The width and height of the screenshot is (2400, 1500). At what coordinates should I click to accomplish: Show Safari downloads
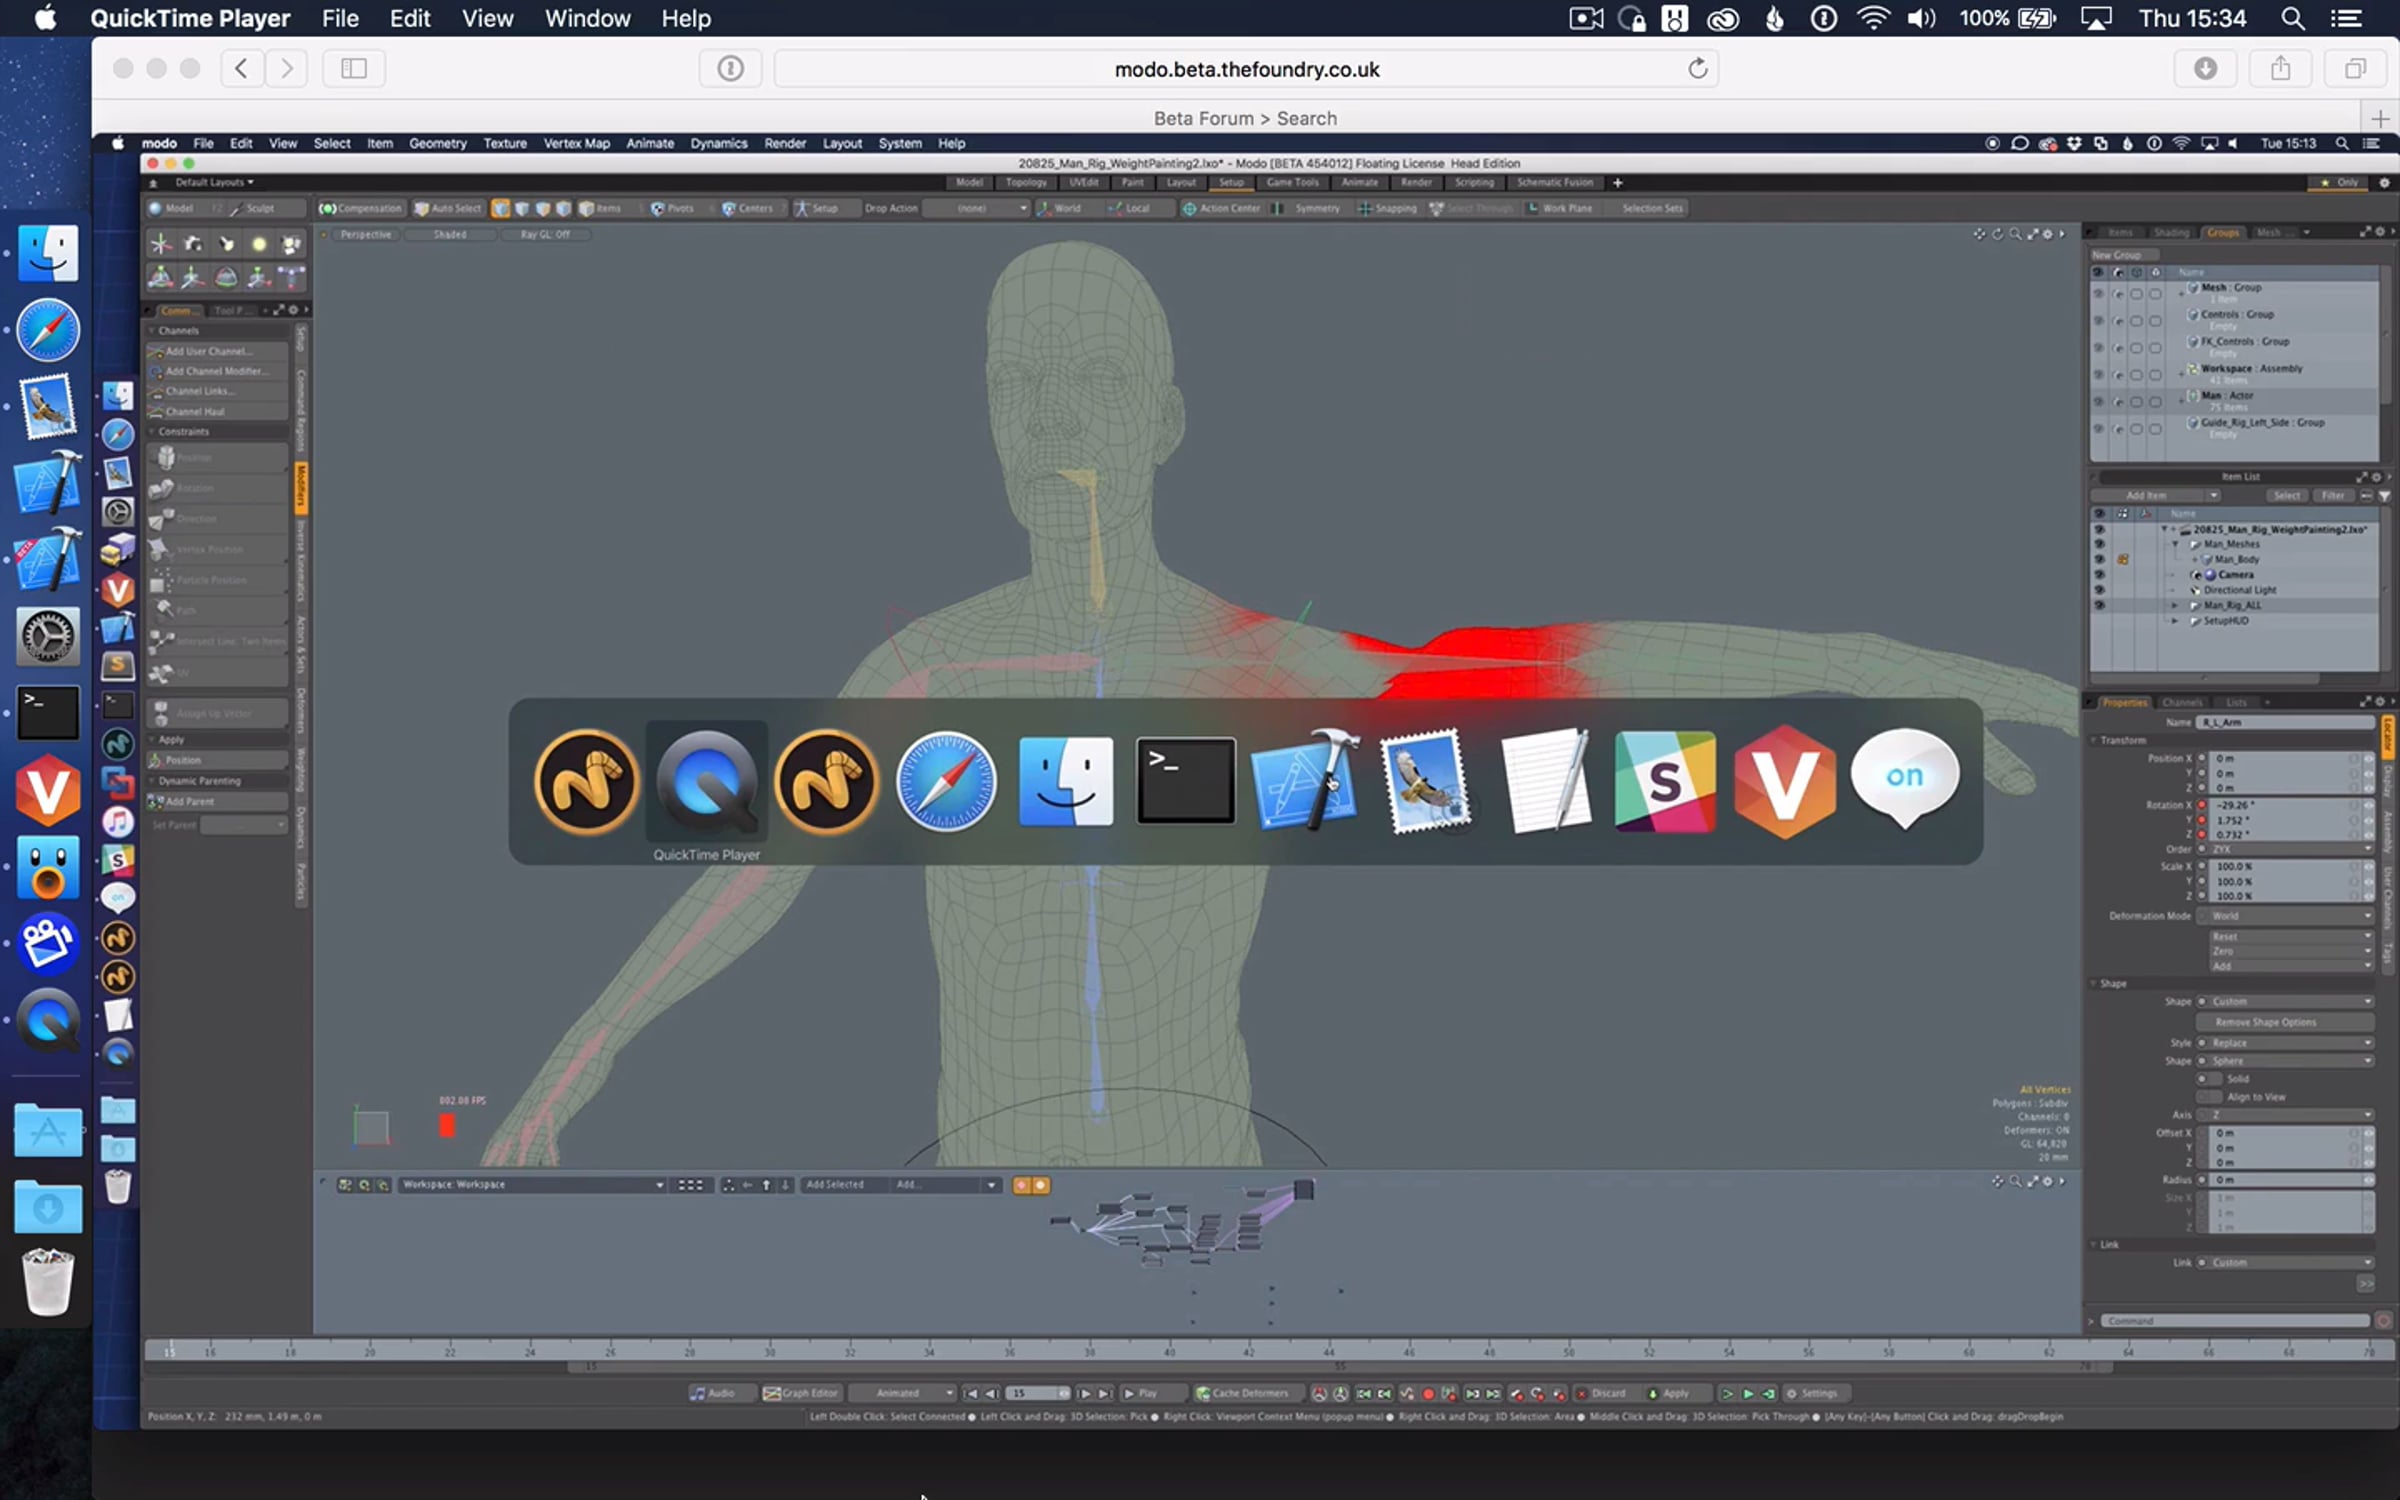pos(2205,68)
